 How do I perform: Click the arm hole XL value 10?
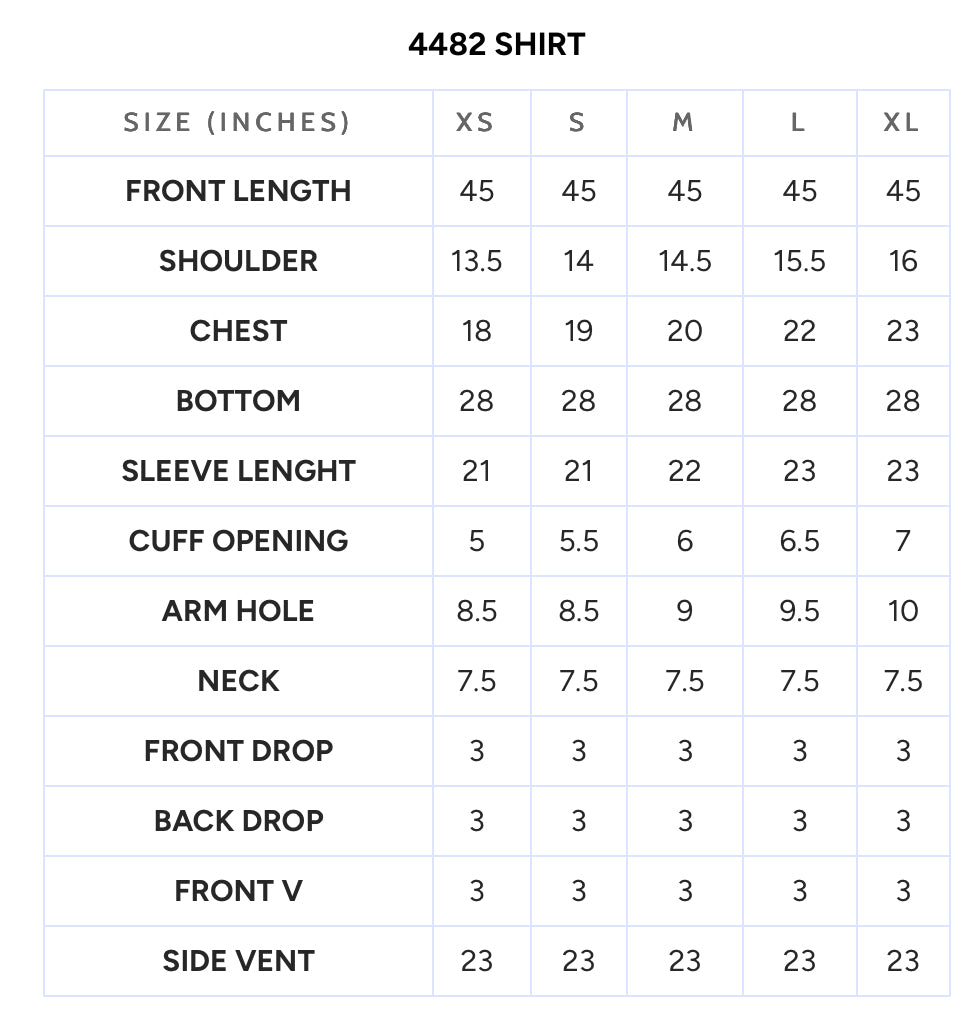tap(903, 611)
